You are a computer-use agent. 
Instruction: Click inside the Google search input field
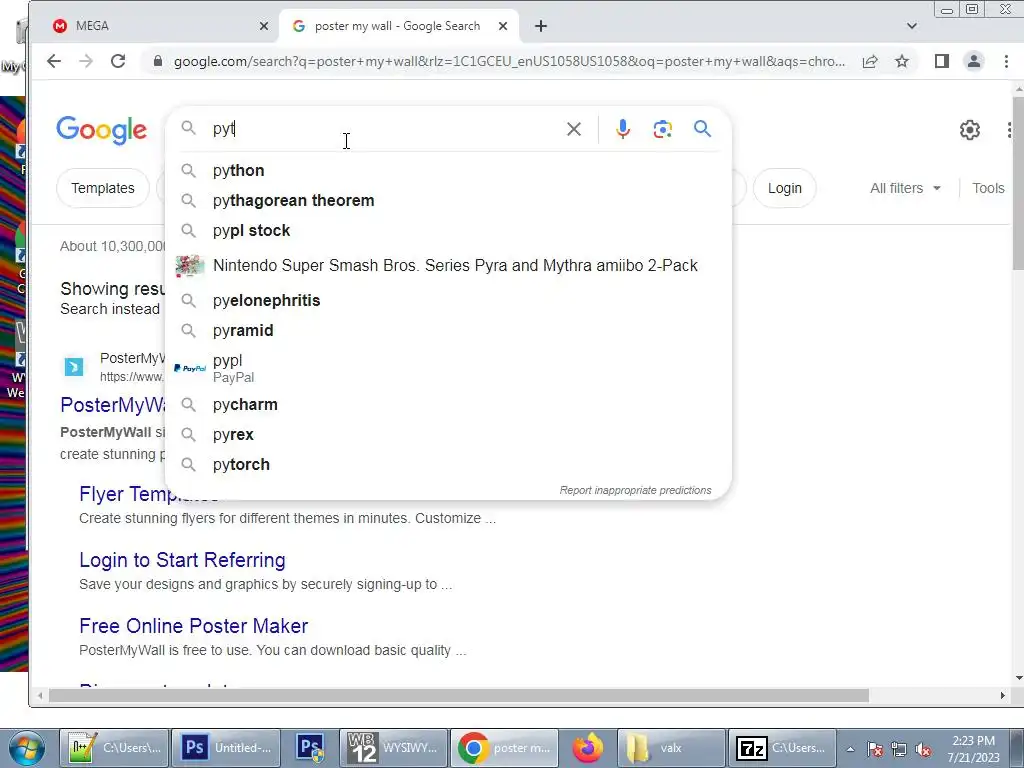click(385, 129)
